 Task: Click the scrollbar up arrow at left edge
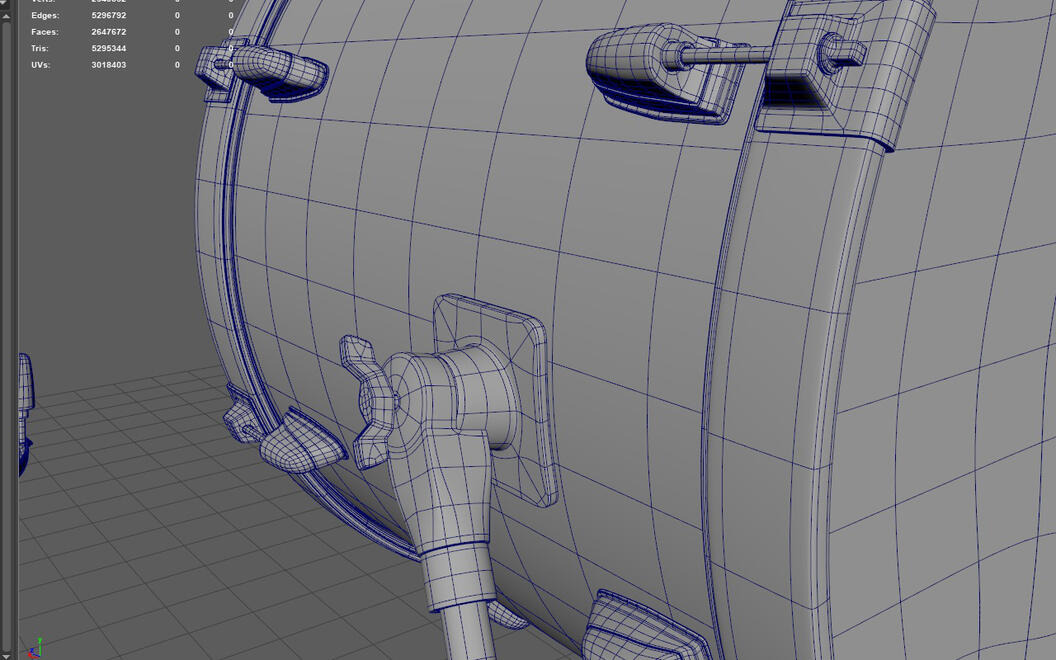pos(6,16)
